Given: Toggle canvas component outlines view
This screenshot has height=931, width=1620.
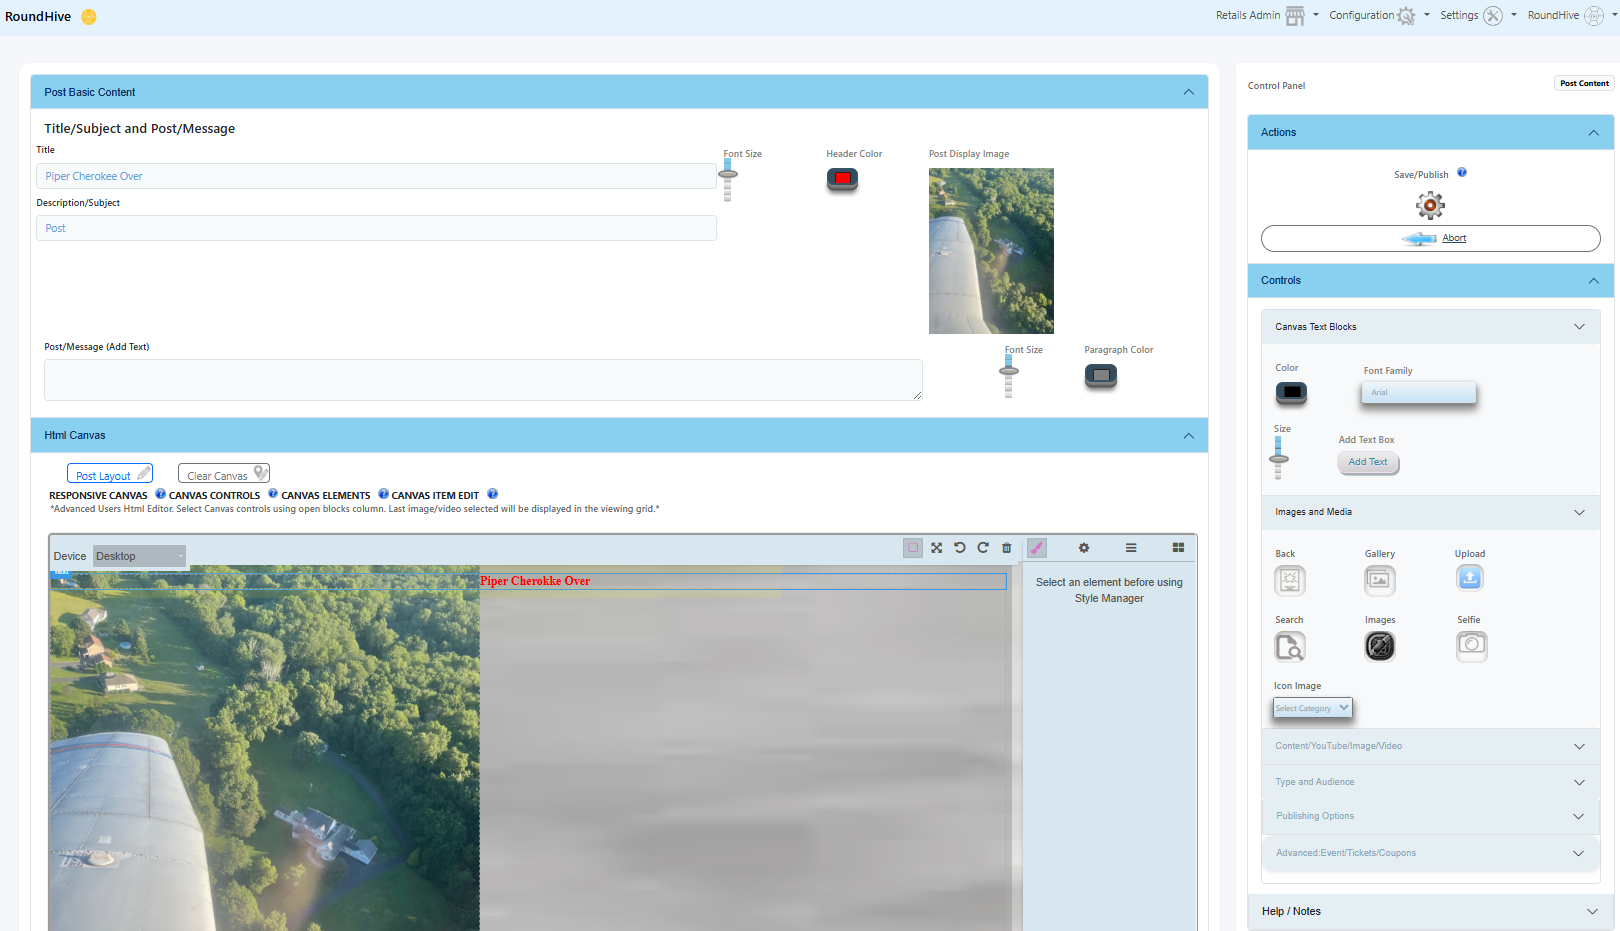Looking at the screenshot, I should 913,548.
